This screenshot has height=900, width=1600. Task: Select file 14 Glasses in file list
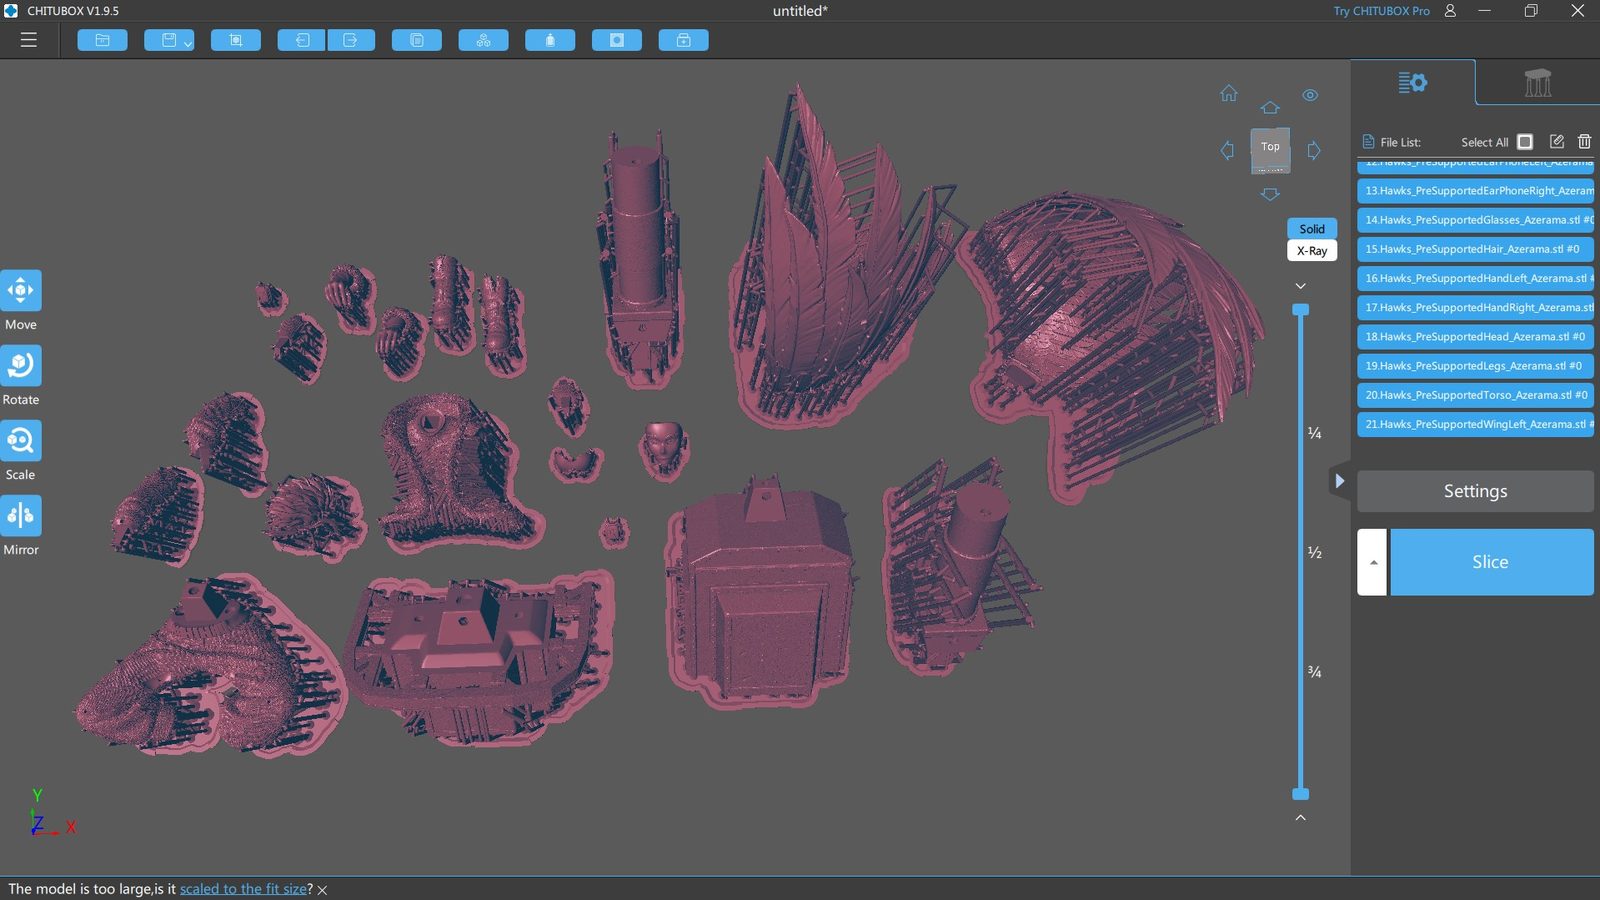coord(1475,220)
